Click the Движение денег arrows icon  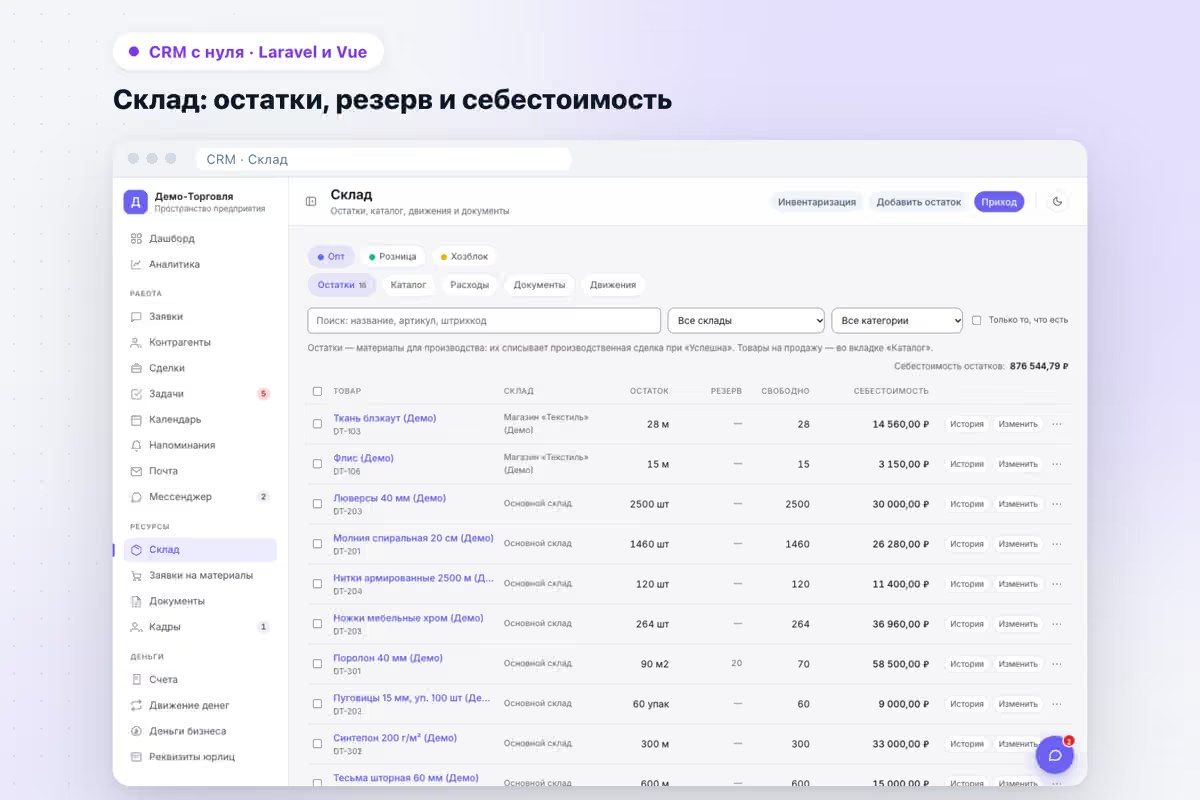[136, 706]
